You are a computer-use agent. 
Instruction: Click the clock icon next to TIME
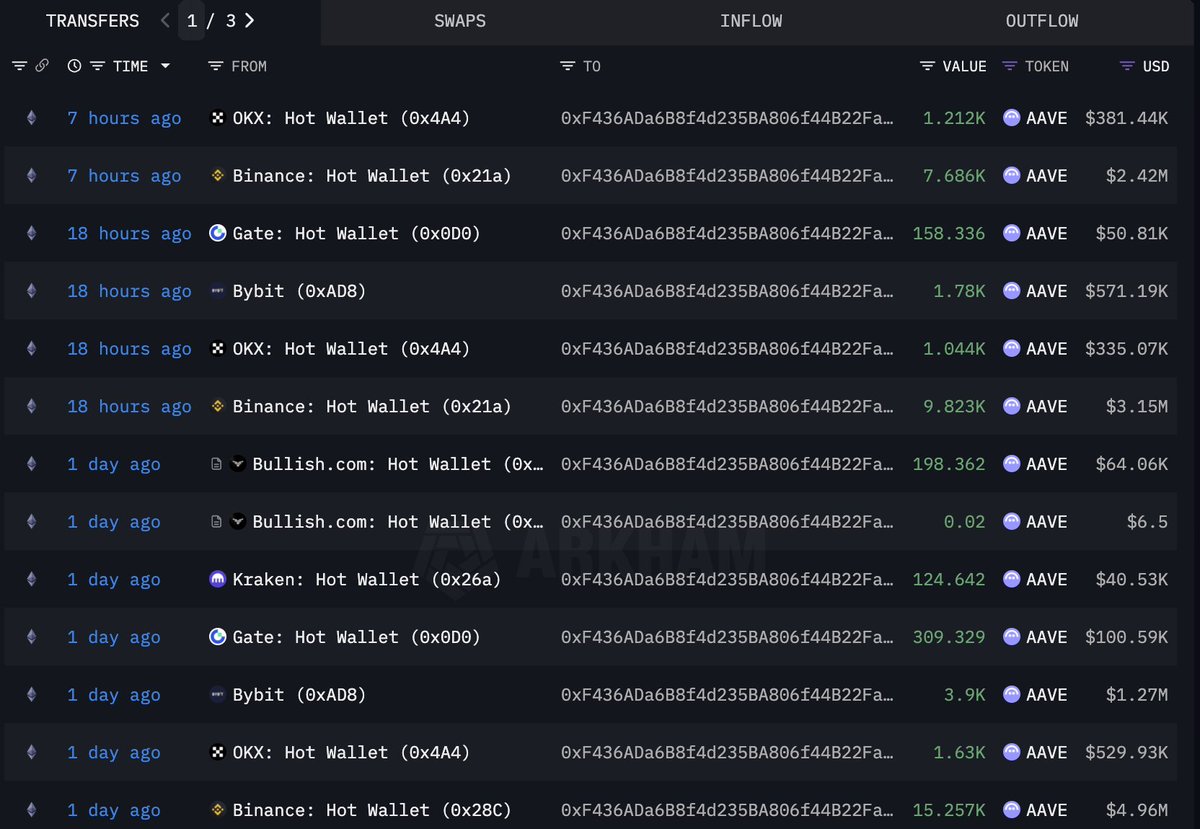[x=74, y=66]
